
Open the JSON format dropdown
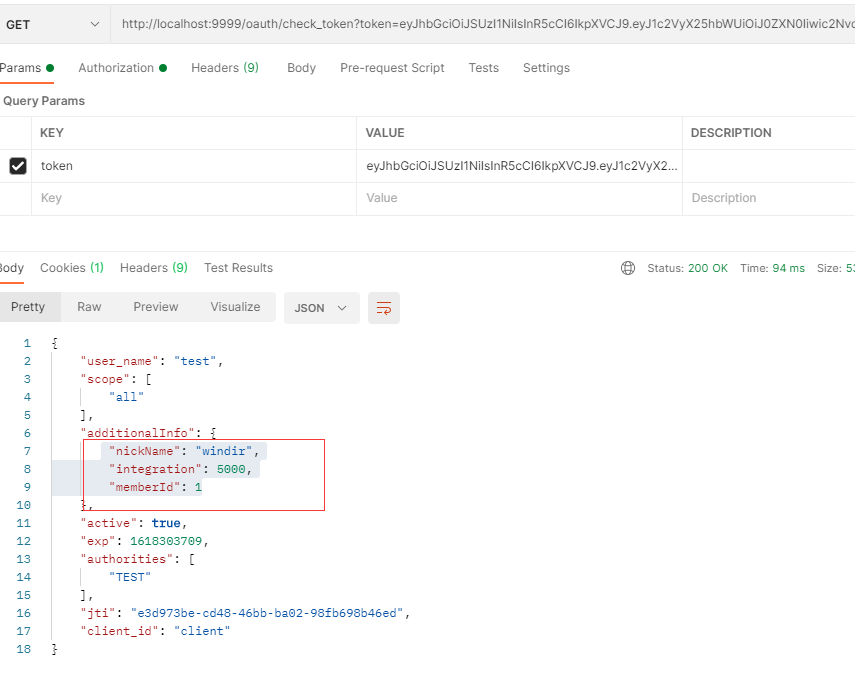pyautogui.click(x=321, y=308)
